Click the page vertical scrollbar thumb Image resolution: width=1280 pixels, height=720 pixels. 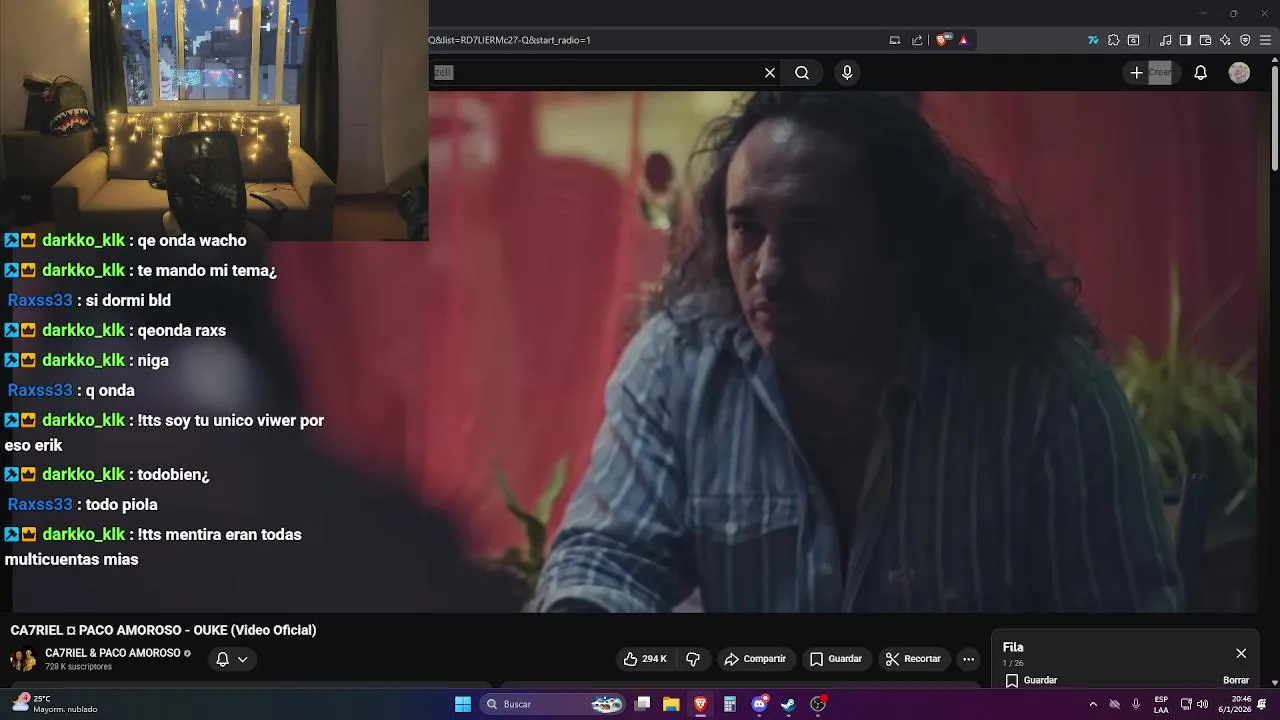[x=1275, y=118]
